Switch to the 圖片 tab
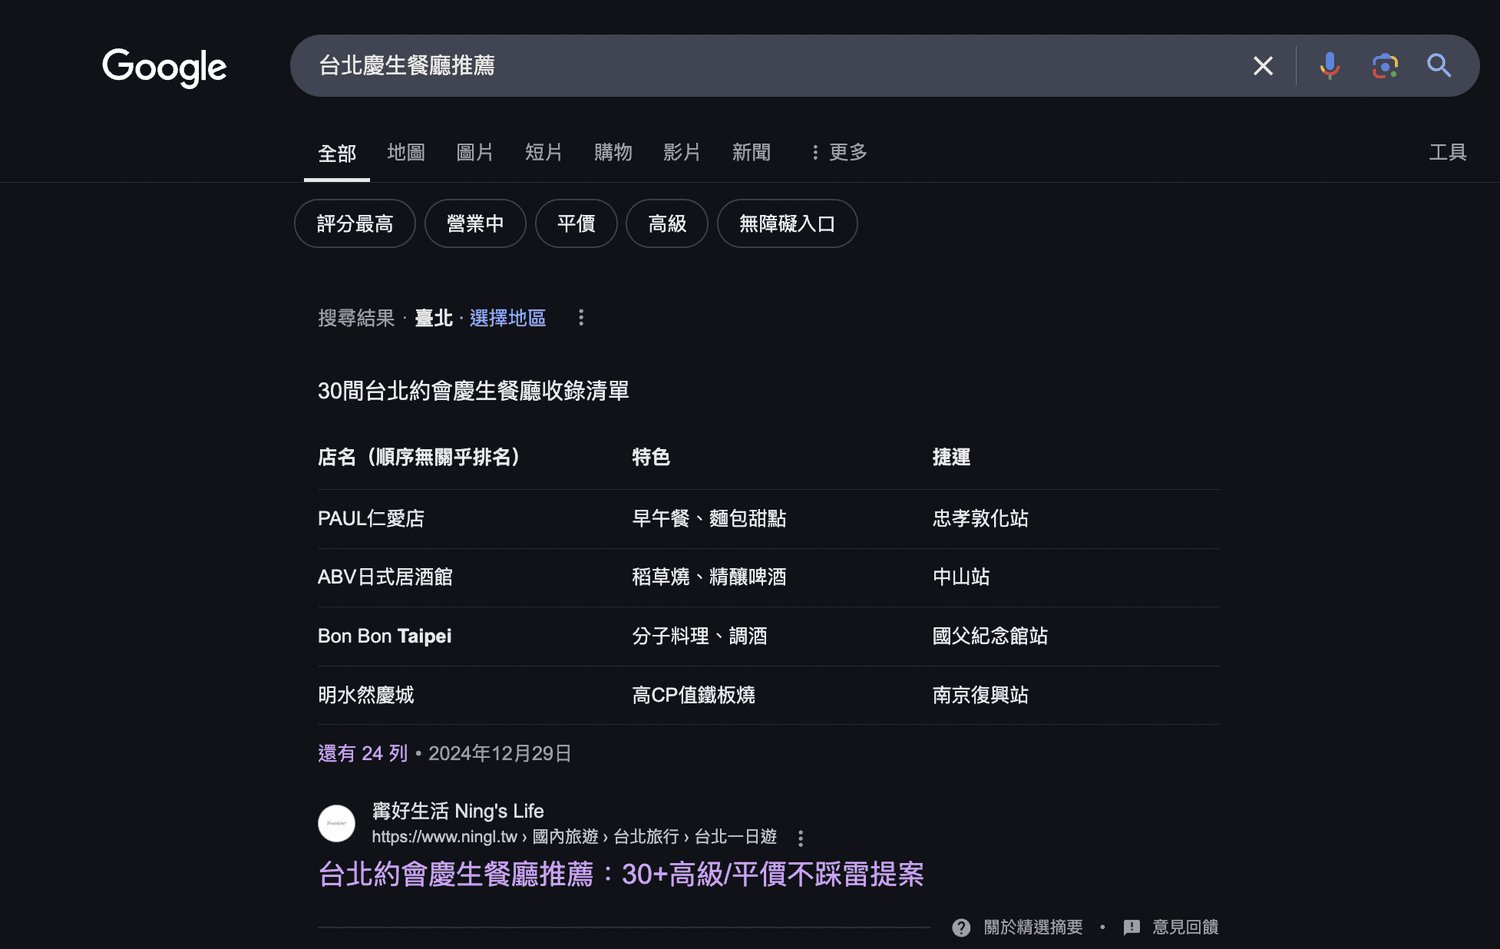 coord(475,152)
